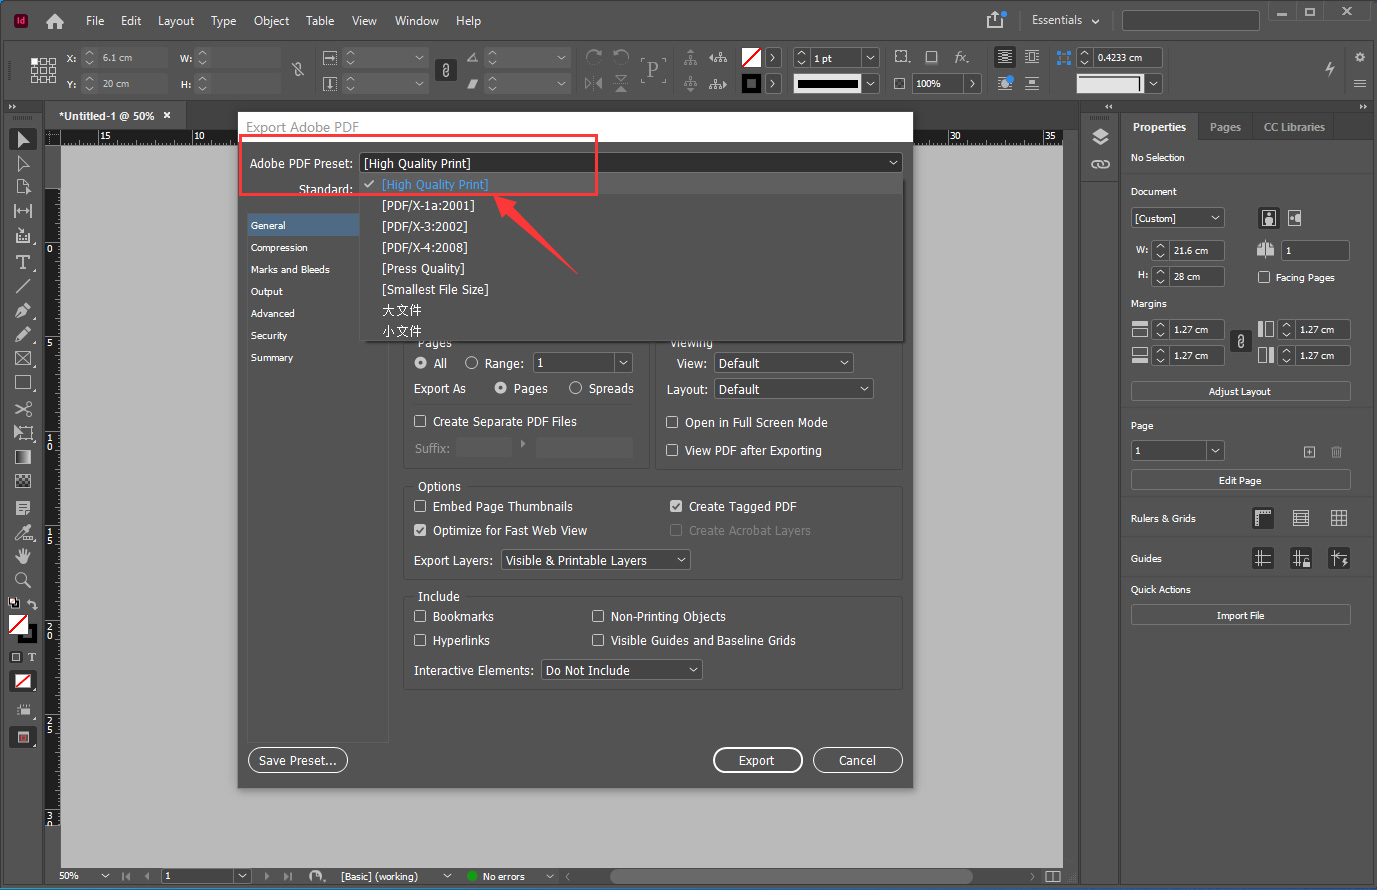This screenshot has width=1377, height=890.
Task: Open the Links panel icon
Action: pos(1100,164)
